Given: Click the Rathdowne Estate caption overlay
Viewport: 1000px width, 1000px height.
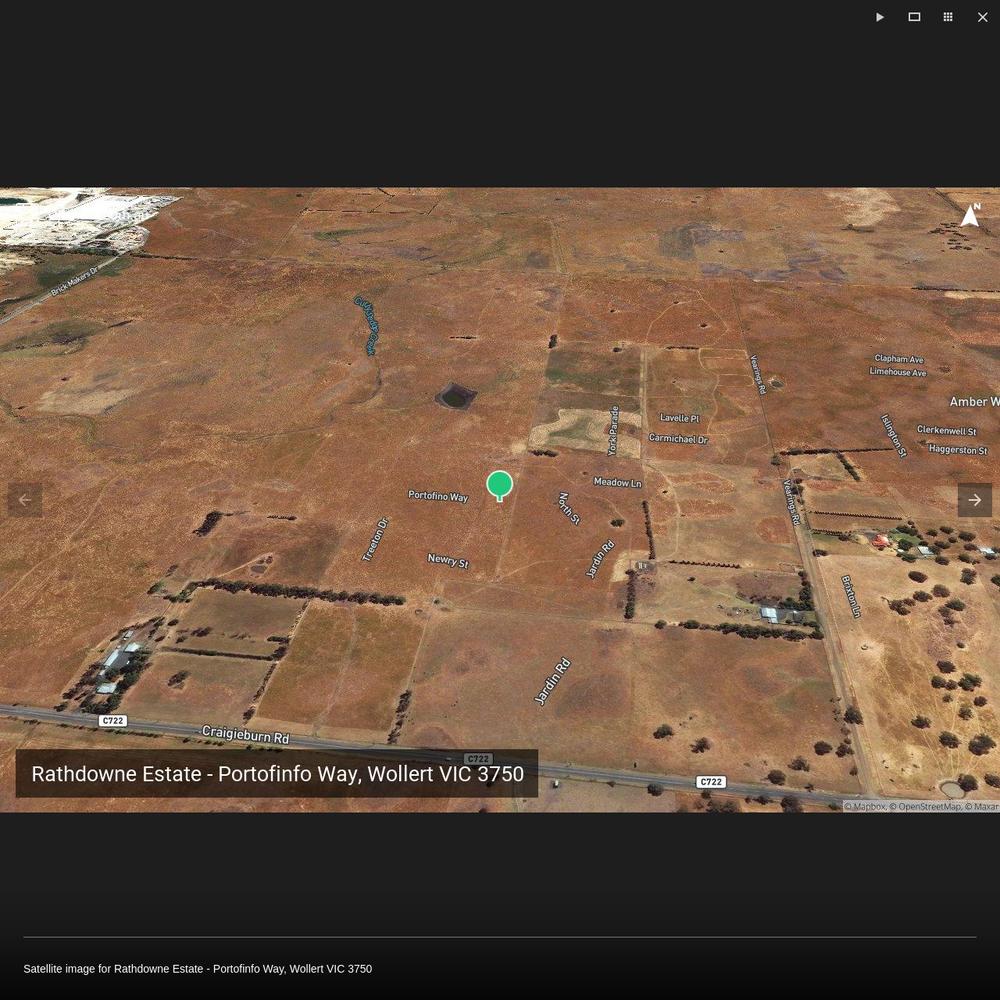Looking at the screenshot, I should point(277,774).
